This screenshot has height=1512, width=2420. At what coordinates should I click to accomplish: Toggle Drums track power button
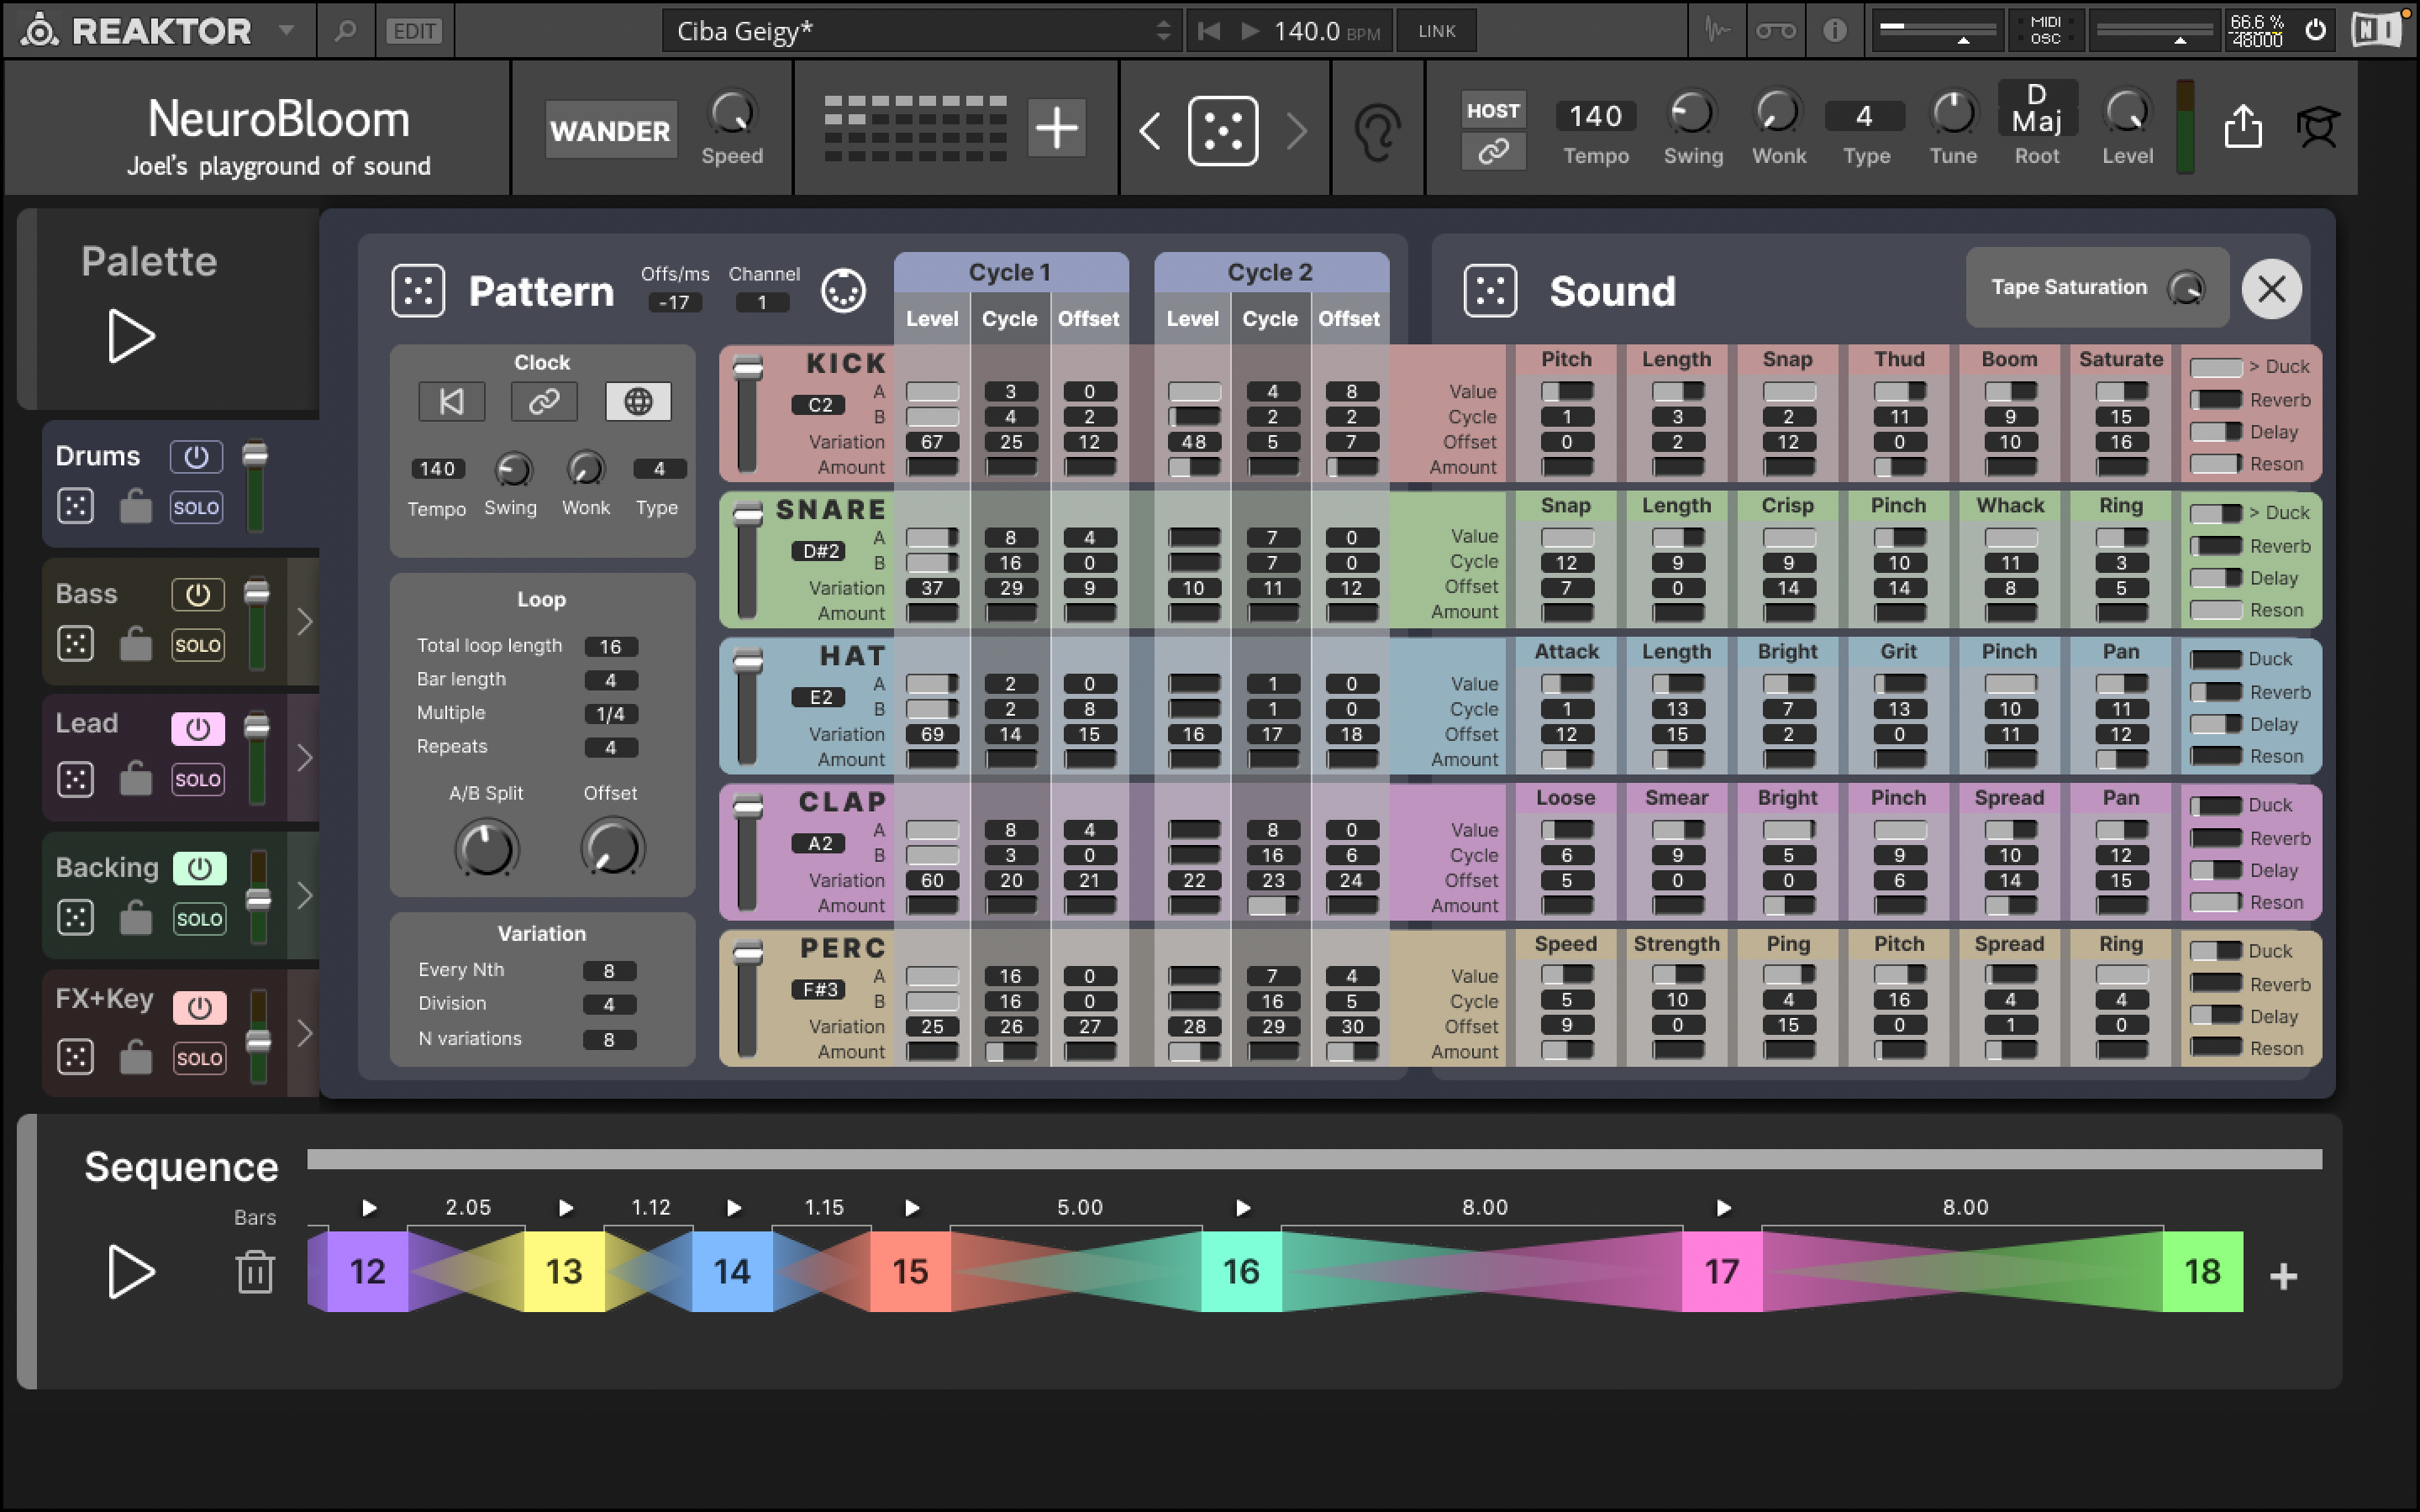pos(196,457)
